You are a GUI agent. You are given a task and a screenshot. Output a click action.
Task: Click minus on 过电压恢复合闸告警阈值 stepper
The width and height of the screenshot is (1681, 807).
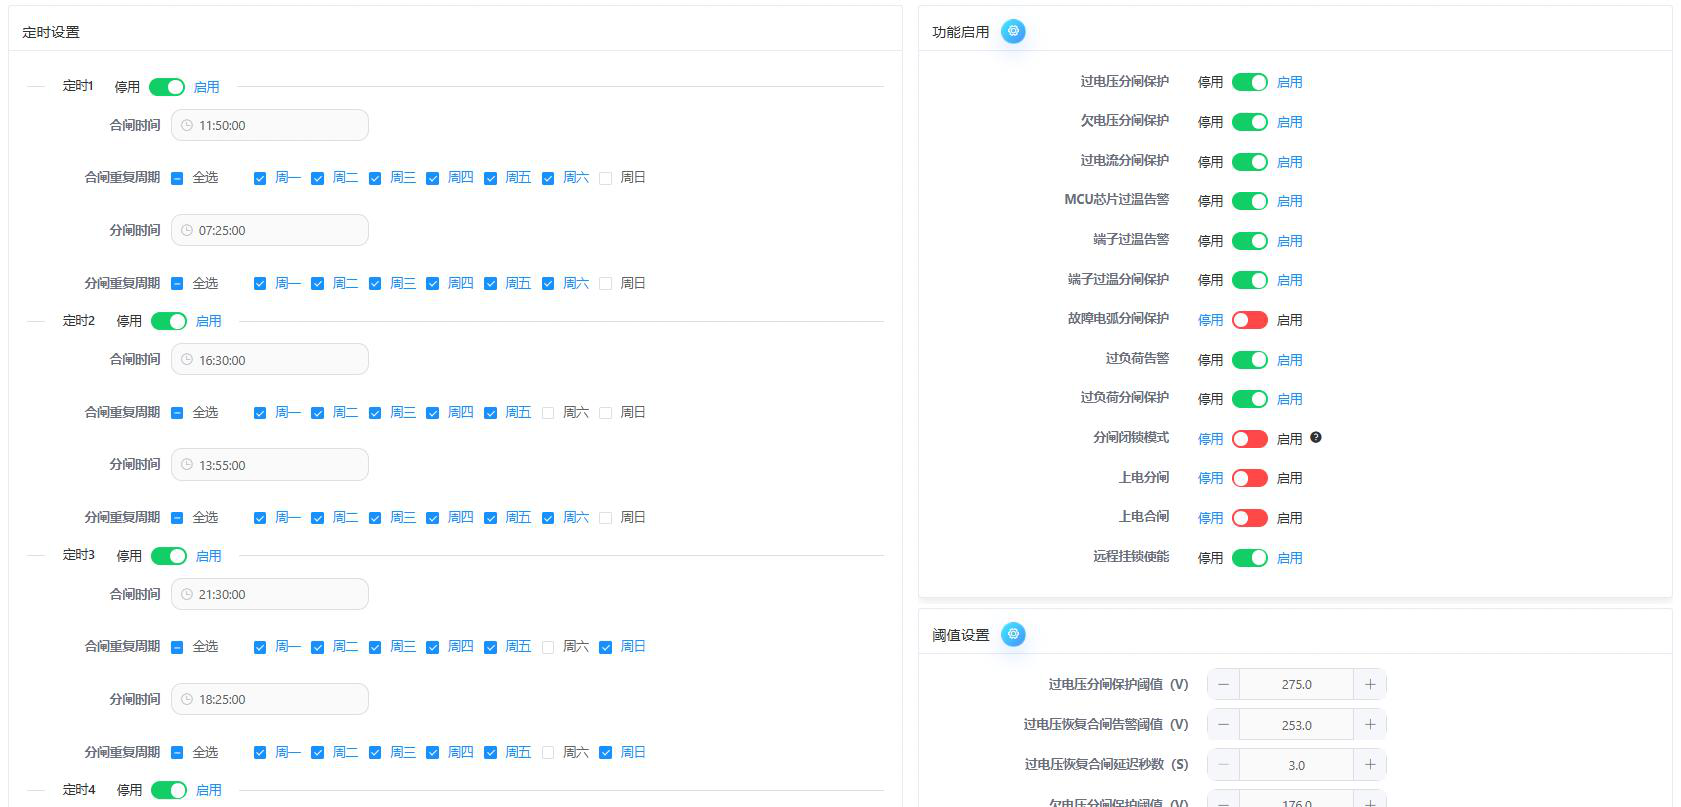(1223, 725)
